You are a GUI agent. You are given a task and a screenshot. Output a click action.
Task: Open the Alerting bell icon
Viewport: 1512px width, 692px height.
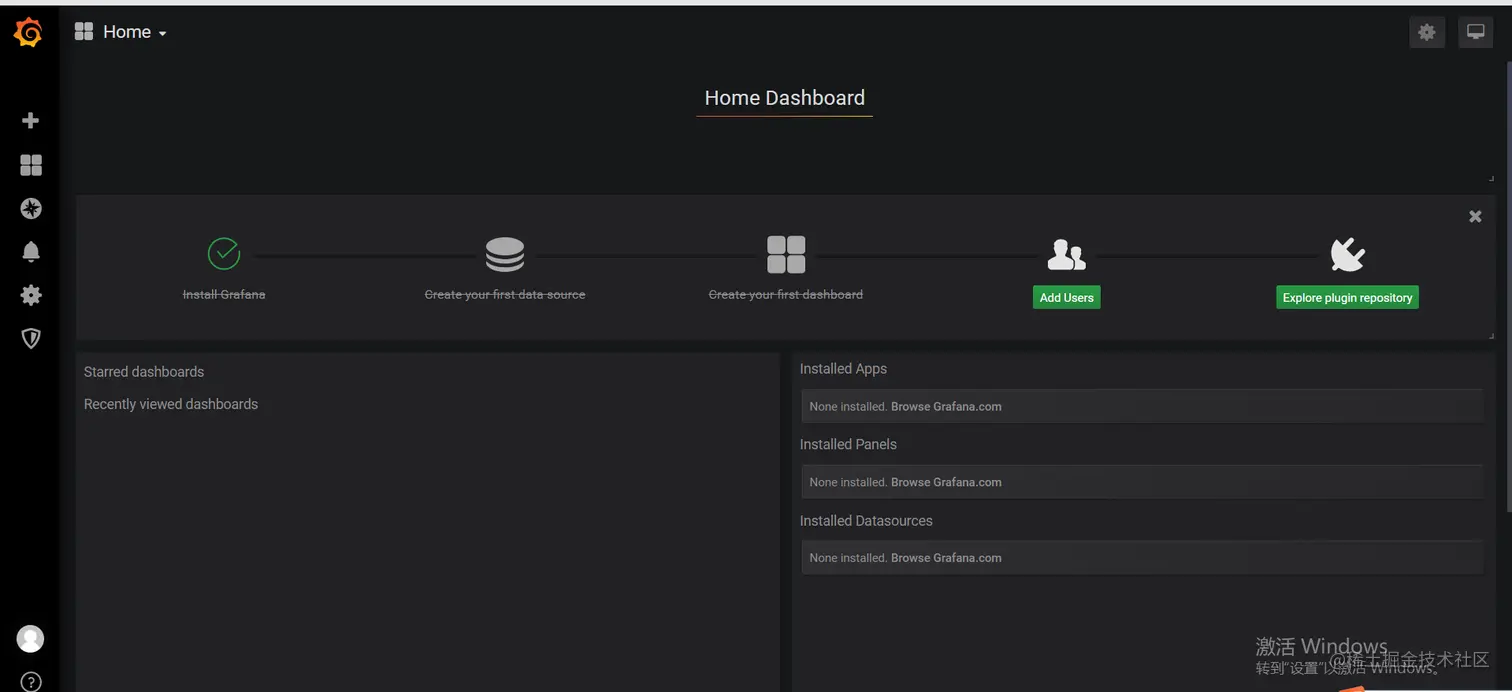(31, 252)
